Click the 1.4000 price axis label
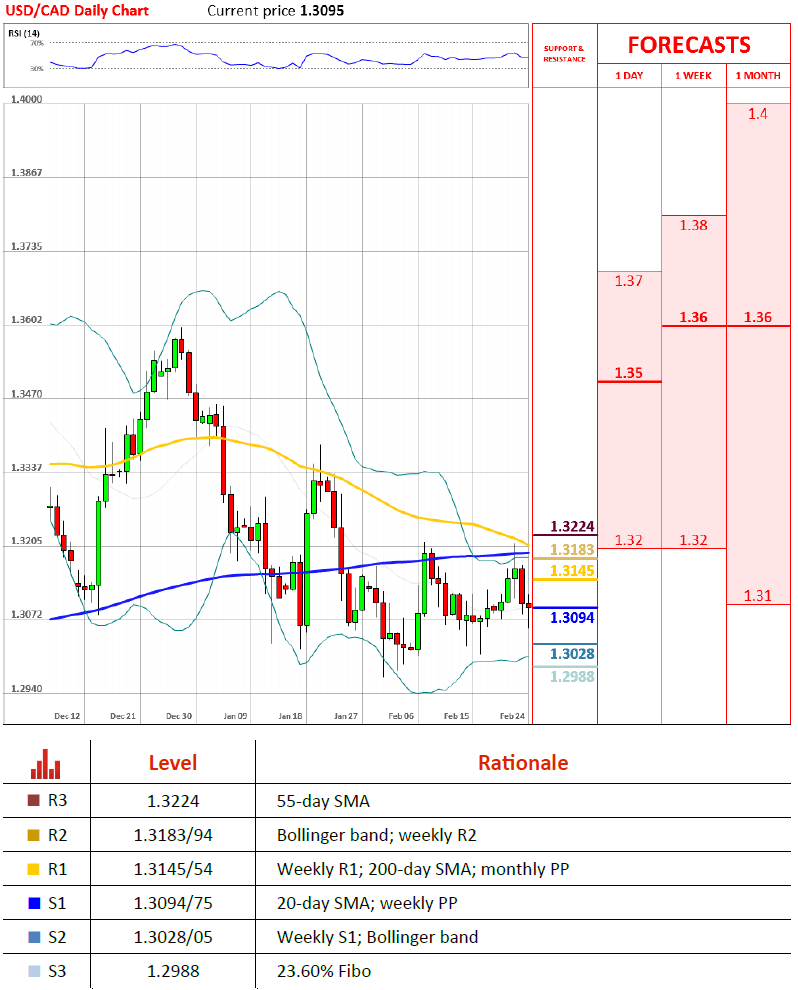 [x=27, y=99]
